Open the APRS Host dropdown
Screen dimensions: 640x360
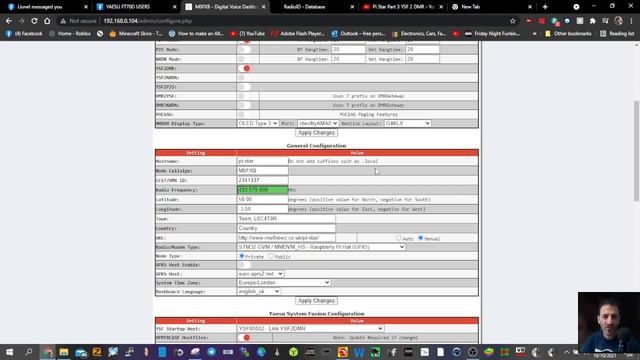260,274
